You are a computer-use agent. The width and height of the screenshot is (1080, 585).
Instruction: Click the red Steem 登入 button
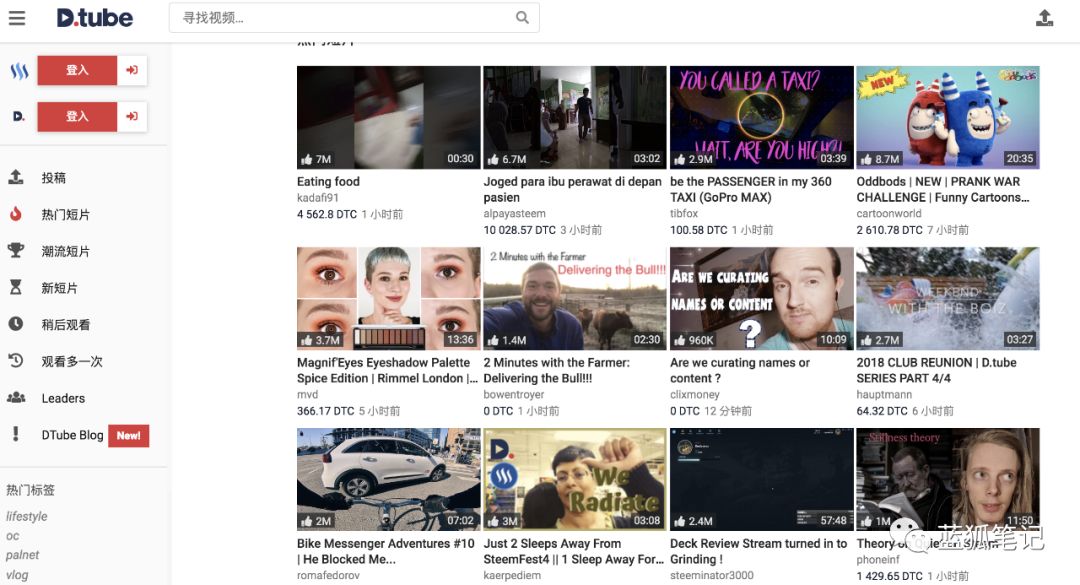coord(77,70)
